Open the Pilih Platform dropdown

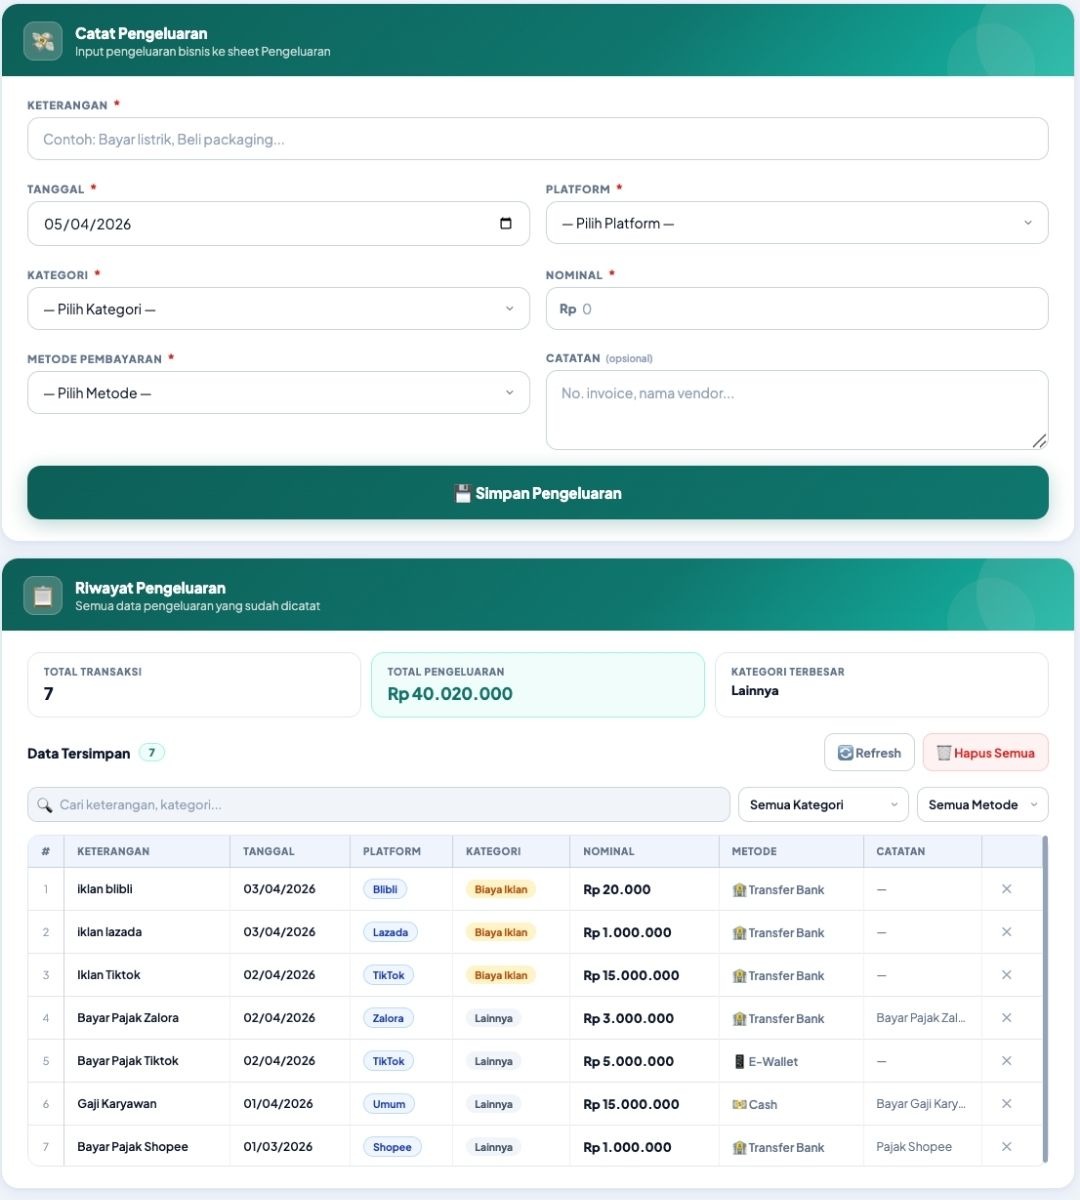[x=796, y=223]
